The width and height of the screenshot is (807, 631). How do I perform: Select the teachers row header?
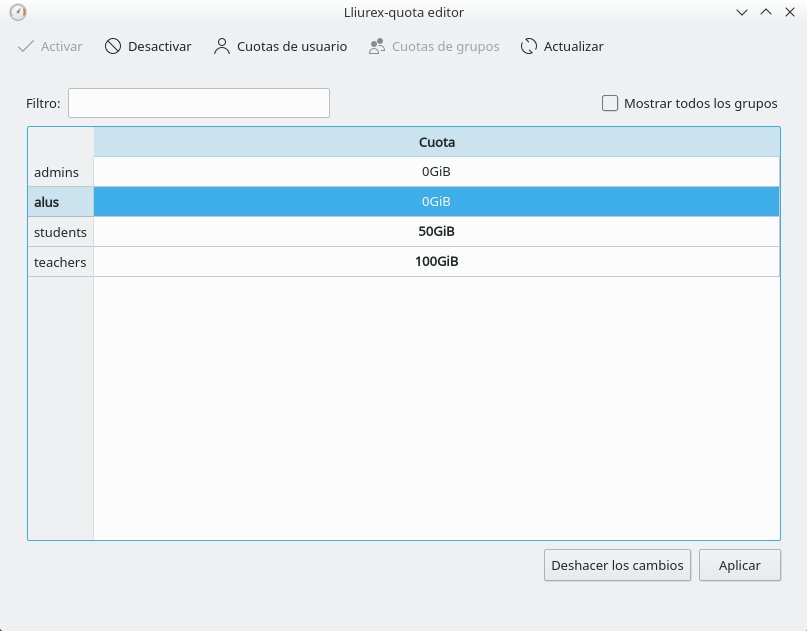coord(61,262)
